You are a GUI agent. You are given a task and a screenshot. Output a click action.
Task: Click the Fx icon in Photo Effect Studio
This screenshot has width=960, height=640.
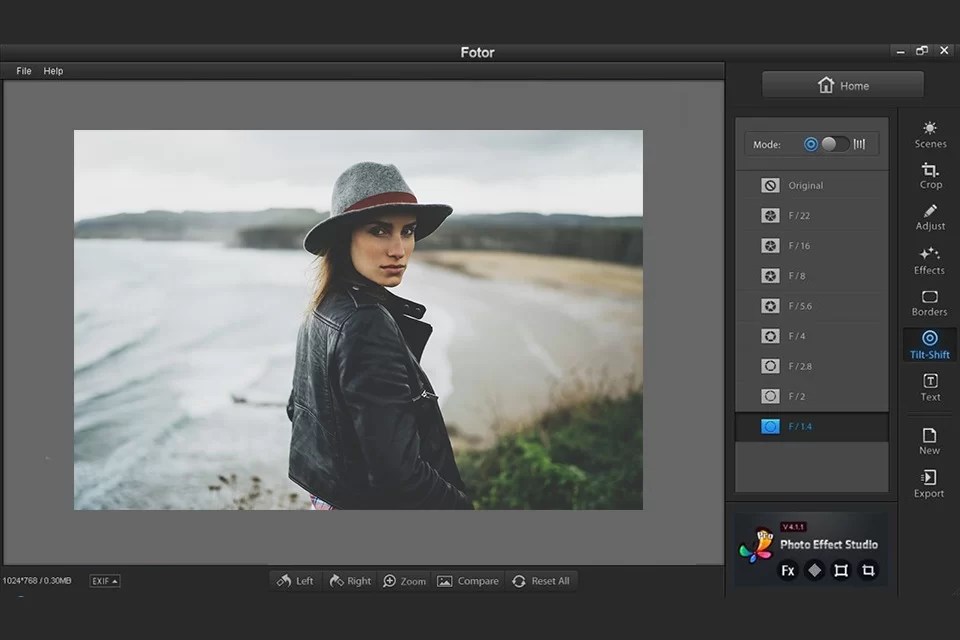(787, 570)
